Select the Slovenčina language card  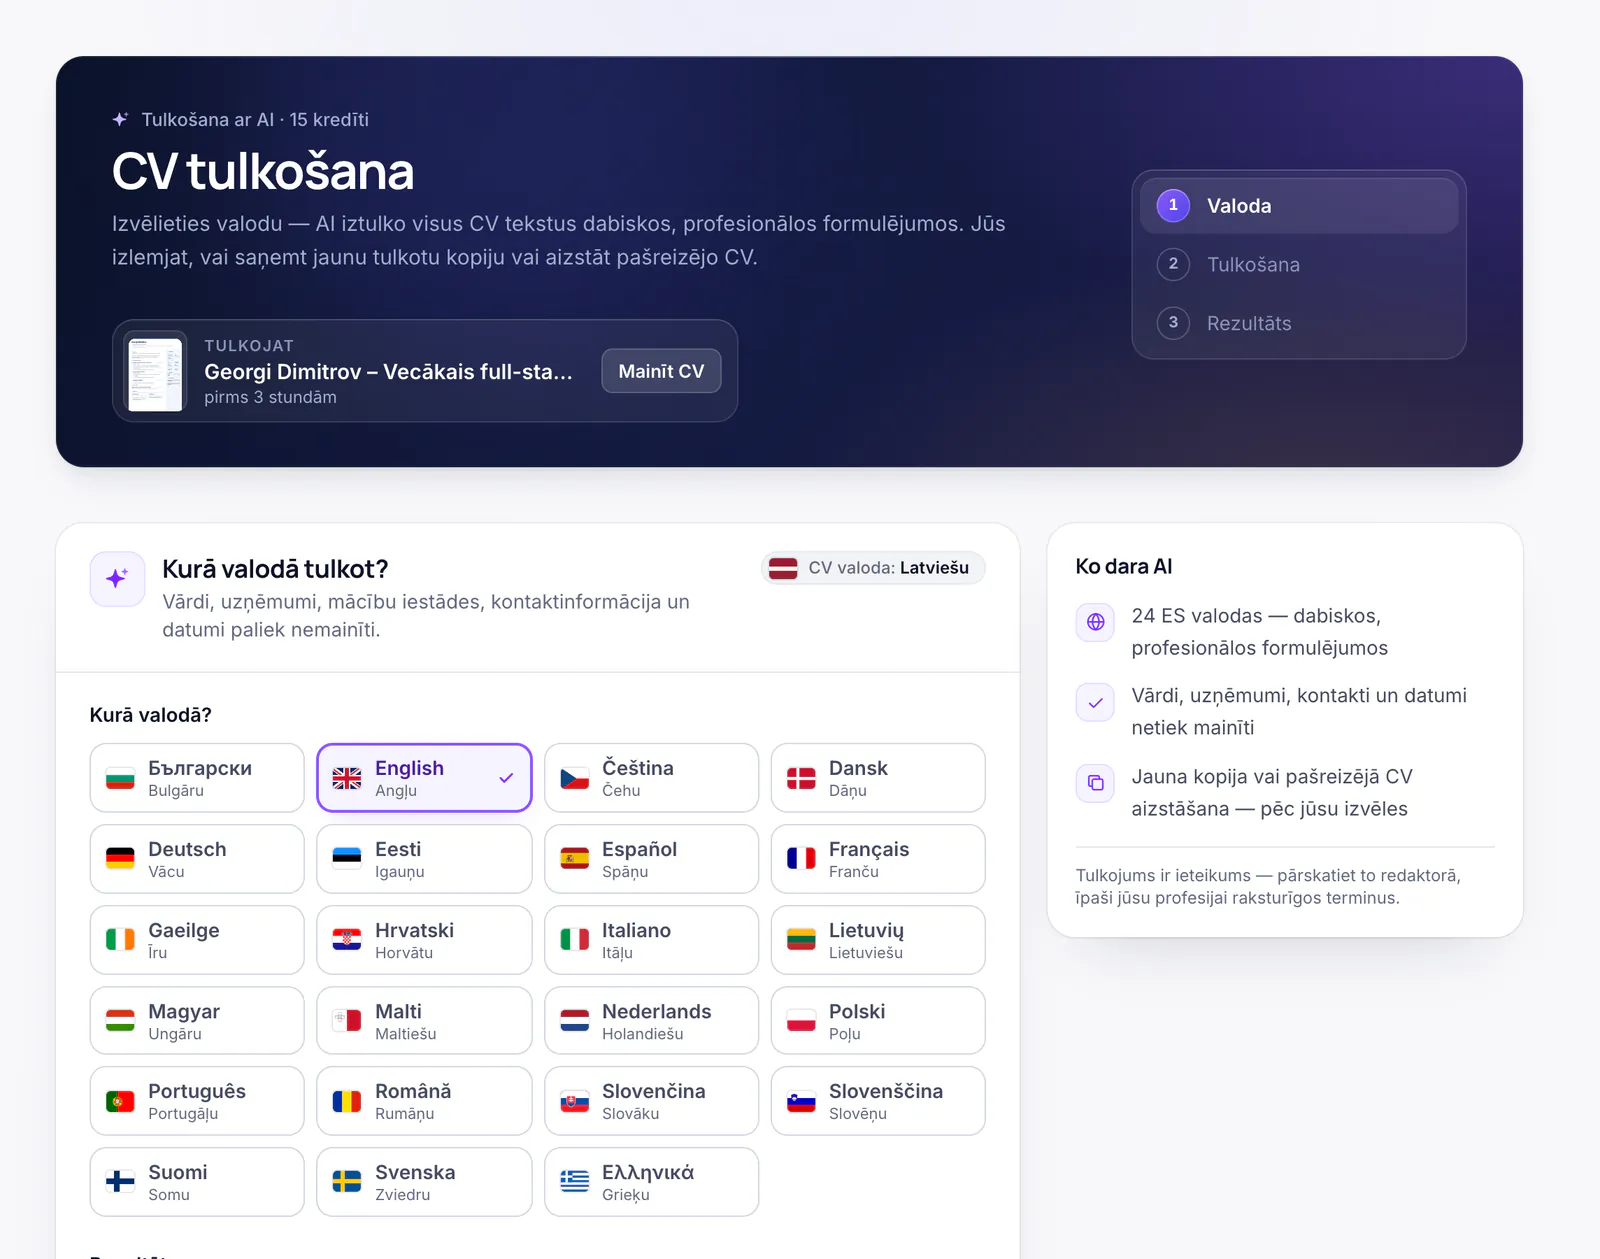(651, 1101)
